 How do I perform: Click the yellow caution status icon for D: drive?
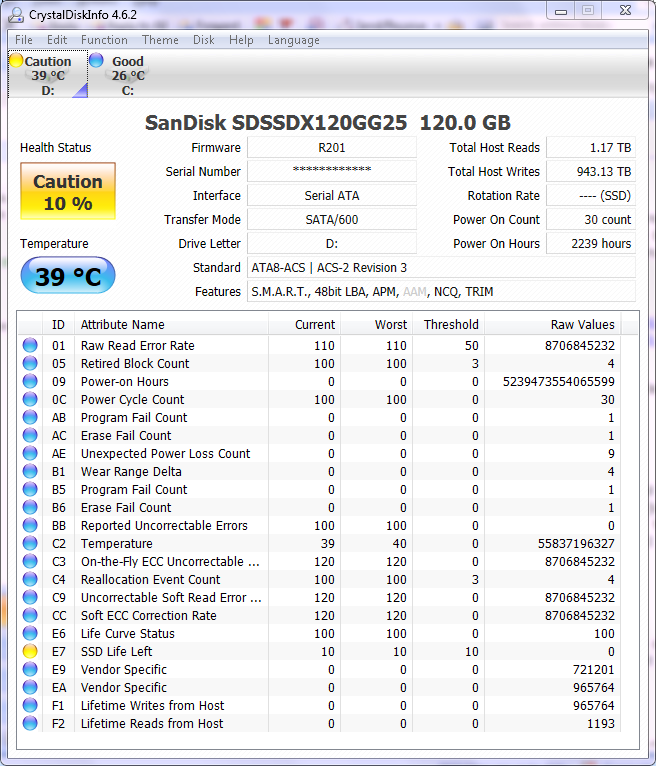[x=16, y=61]
